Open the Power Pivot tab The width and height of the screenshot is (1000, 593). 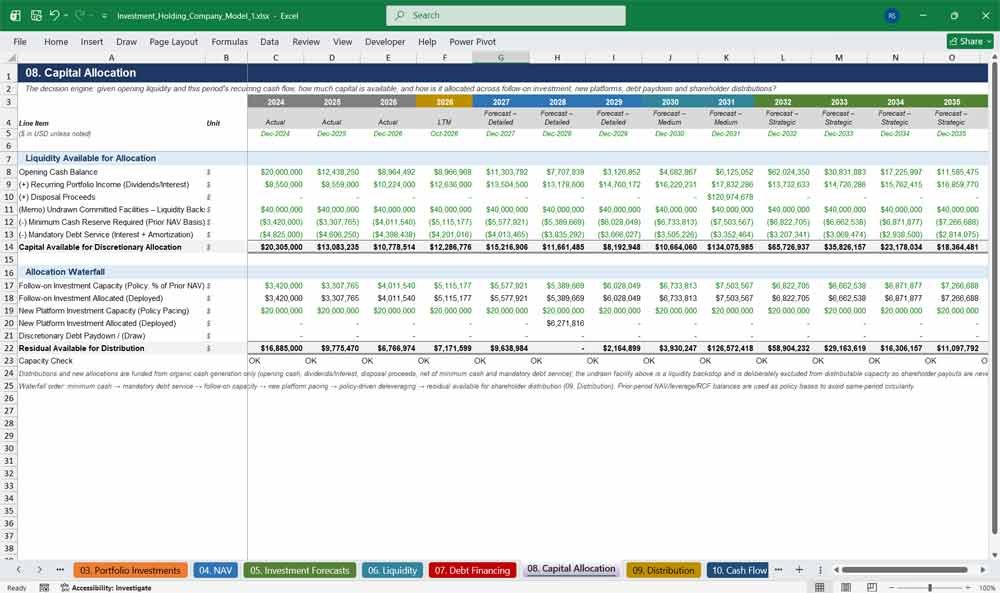pos(473,41)
